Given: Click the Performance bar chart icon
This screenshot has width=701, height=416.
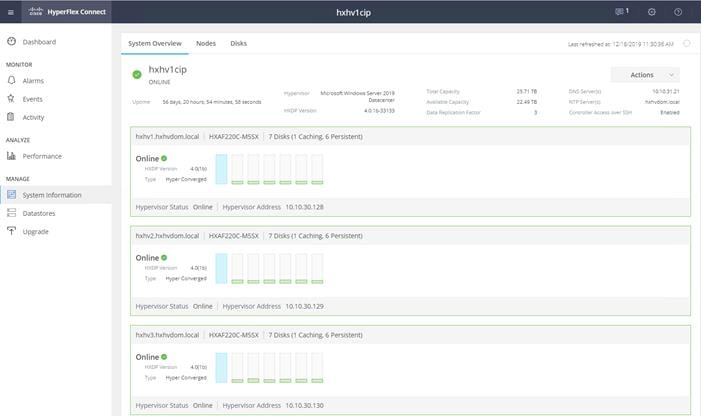Looking at the screenshot, I should 11,156.
